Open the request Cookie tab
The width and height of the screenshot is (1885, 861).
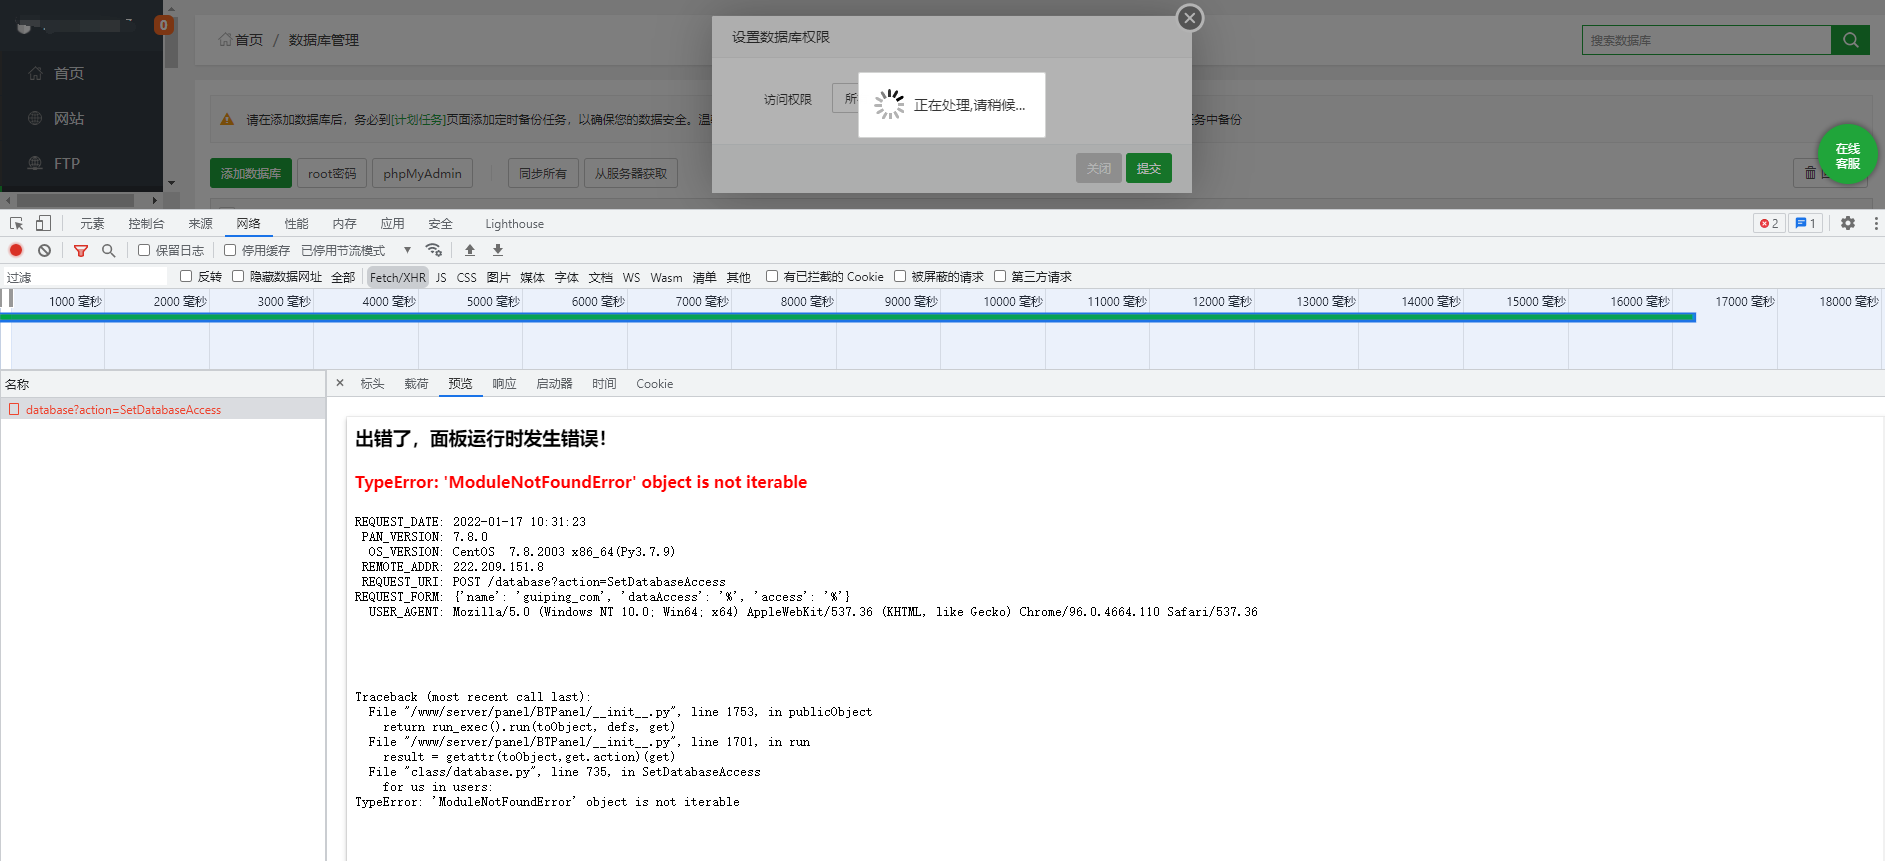pos(654,384)
